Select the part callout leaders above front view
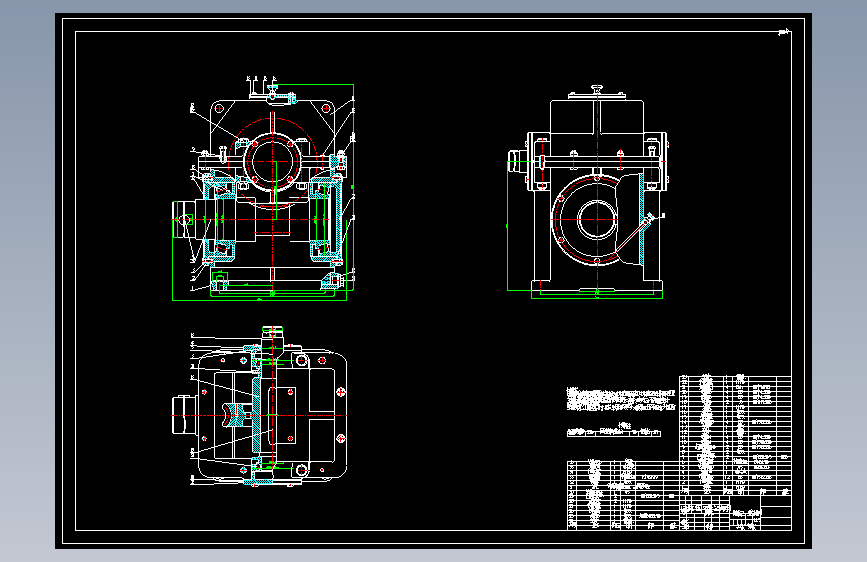The height and width of the screenshot is (562, 867). pyautogui.click(x=261, y=86)
